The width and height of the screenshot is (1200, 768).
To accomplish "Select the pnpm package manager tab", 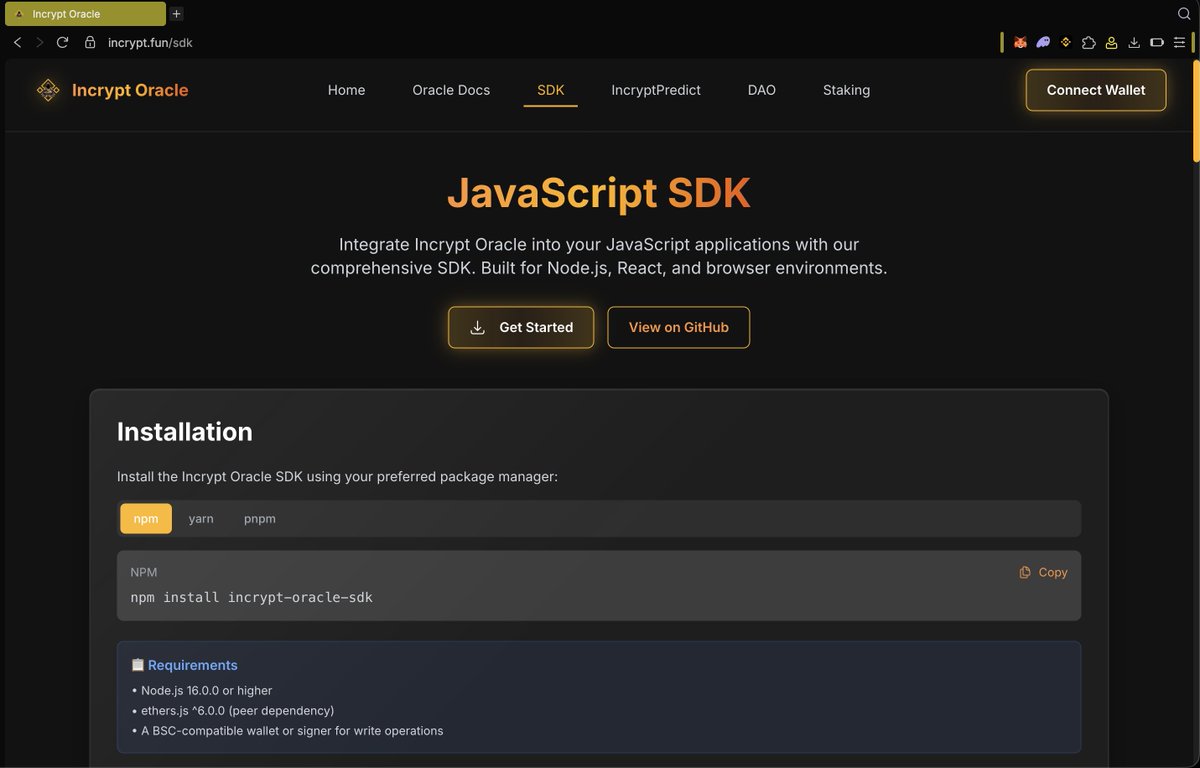I will [260, 519].
